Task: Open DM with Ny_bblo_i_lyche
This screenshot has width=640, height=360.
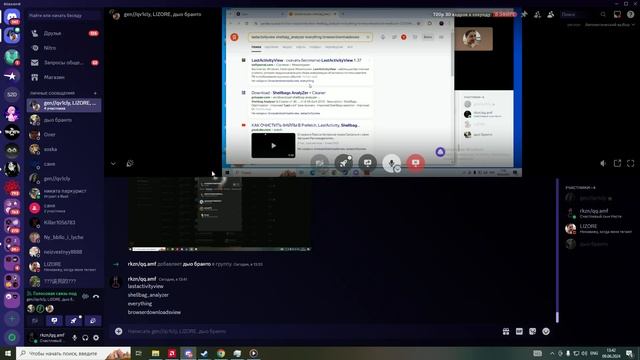Action: [x=64, y=237]
